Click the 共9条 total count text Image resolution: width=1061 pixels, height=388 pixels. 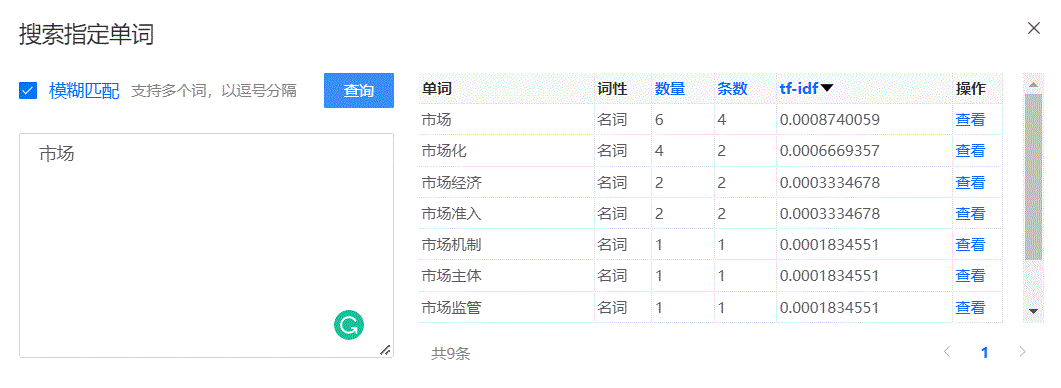point(451,353)
